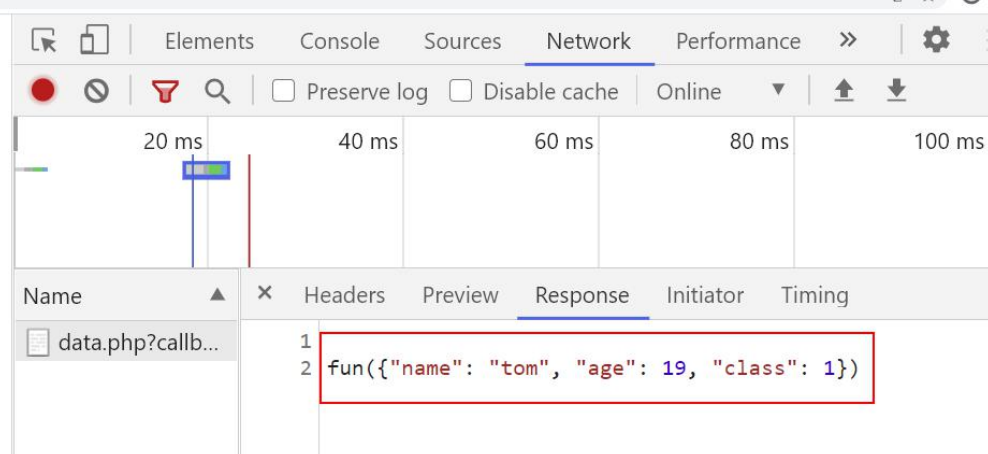
Task: Sort requests by Name column arrow
Action: (216, 296)
